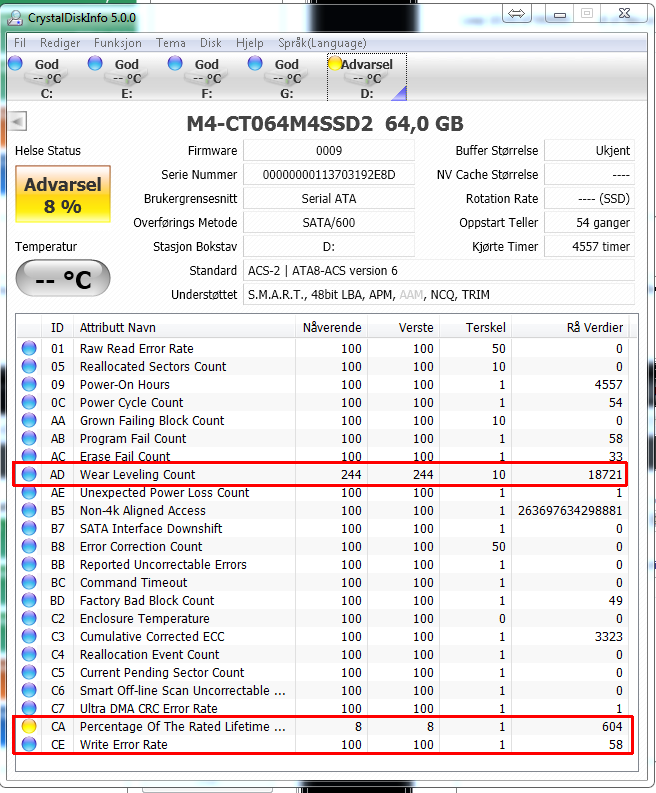Viewport: 656px width, 793px height.
Task: Click status icon of Error Correction Count
Action: coord(29,546)
